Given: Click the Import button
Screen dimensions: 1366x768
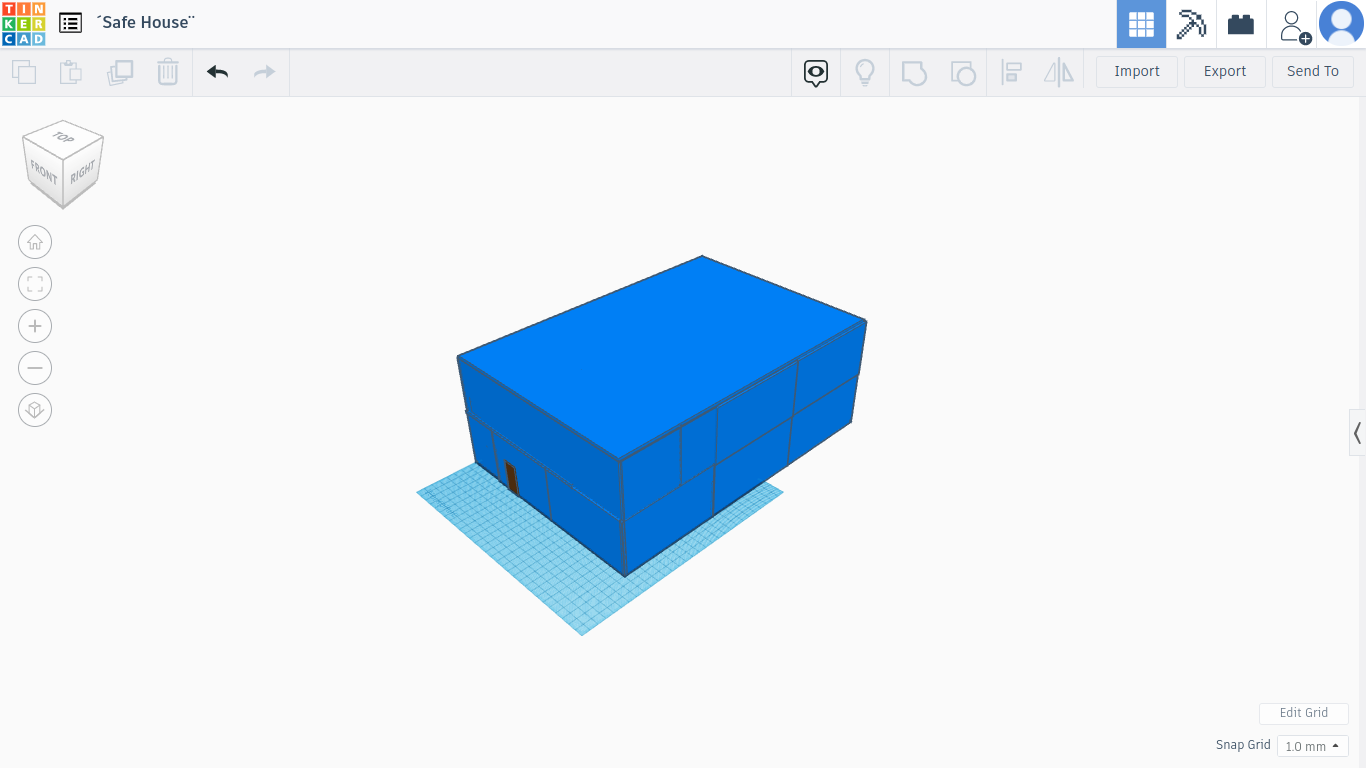Looking at the screenshot, I should tap(1136, 72).
